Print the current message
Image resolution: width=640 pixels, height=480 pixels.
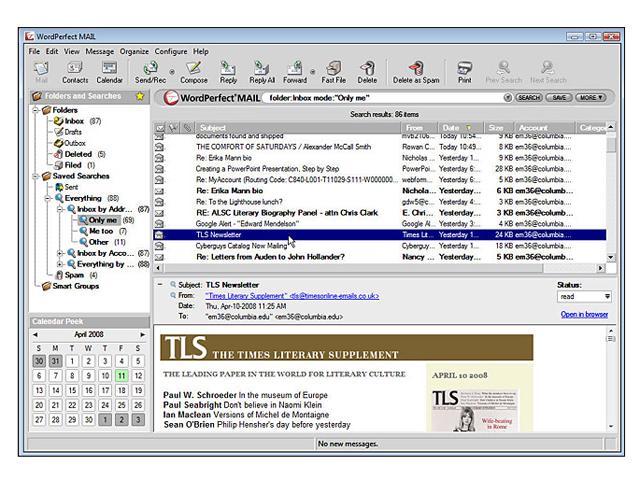point(464,72)
